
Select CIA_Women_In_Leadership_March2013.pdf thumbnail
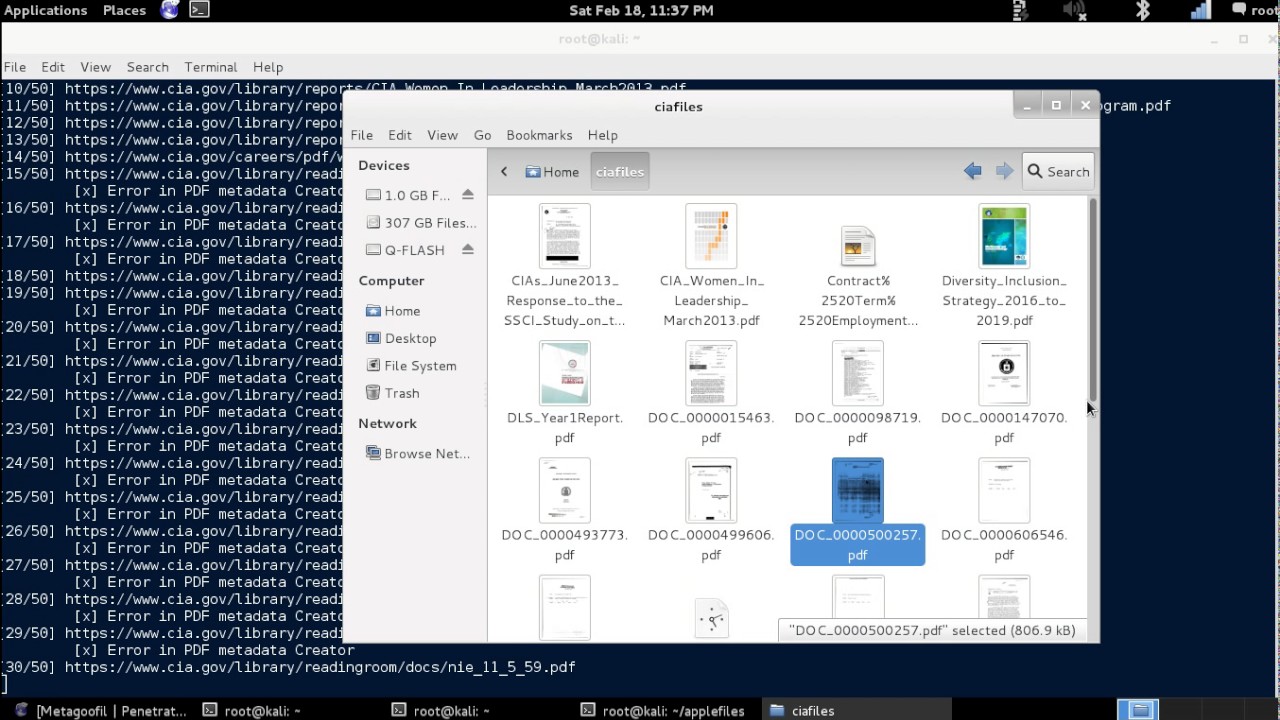tap(711, 236)
